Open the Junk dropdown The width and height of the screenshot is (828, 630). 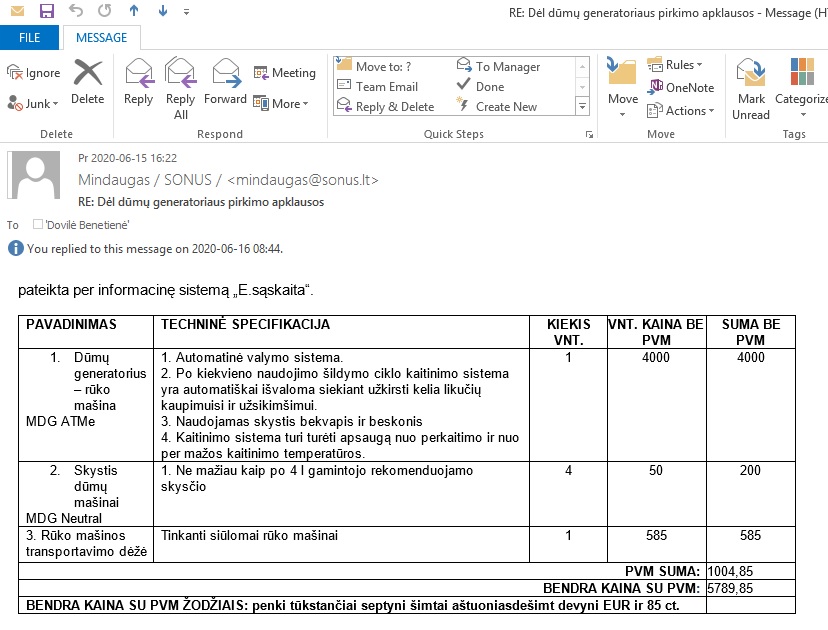[x=34, y=103]
